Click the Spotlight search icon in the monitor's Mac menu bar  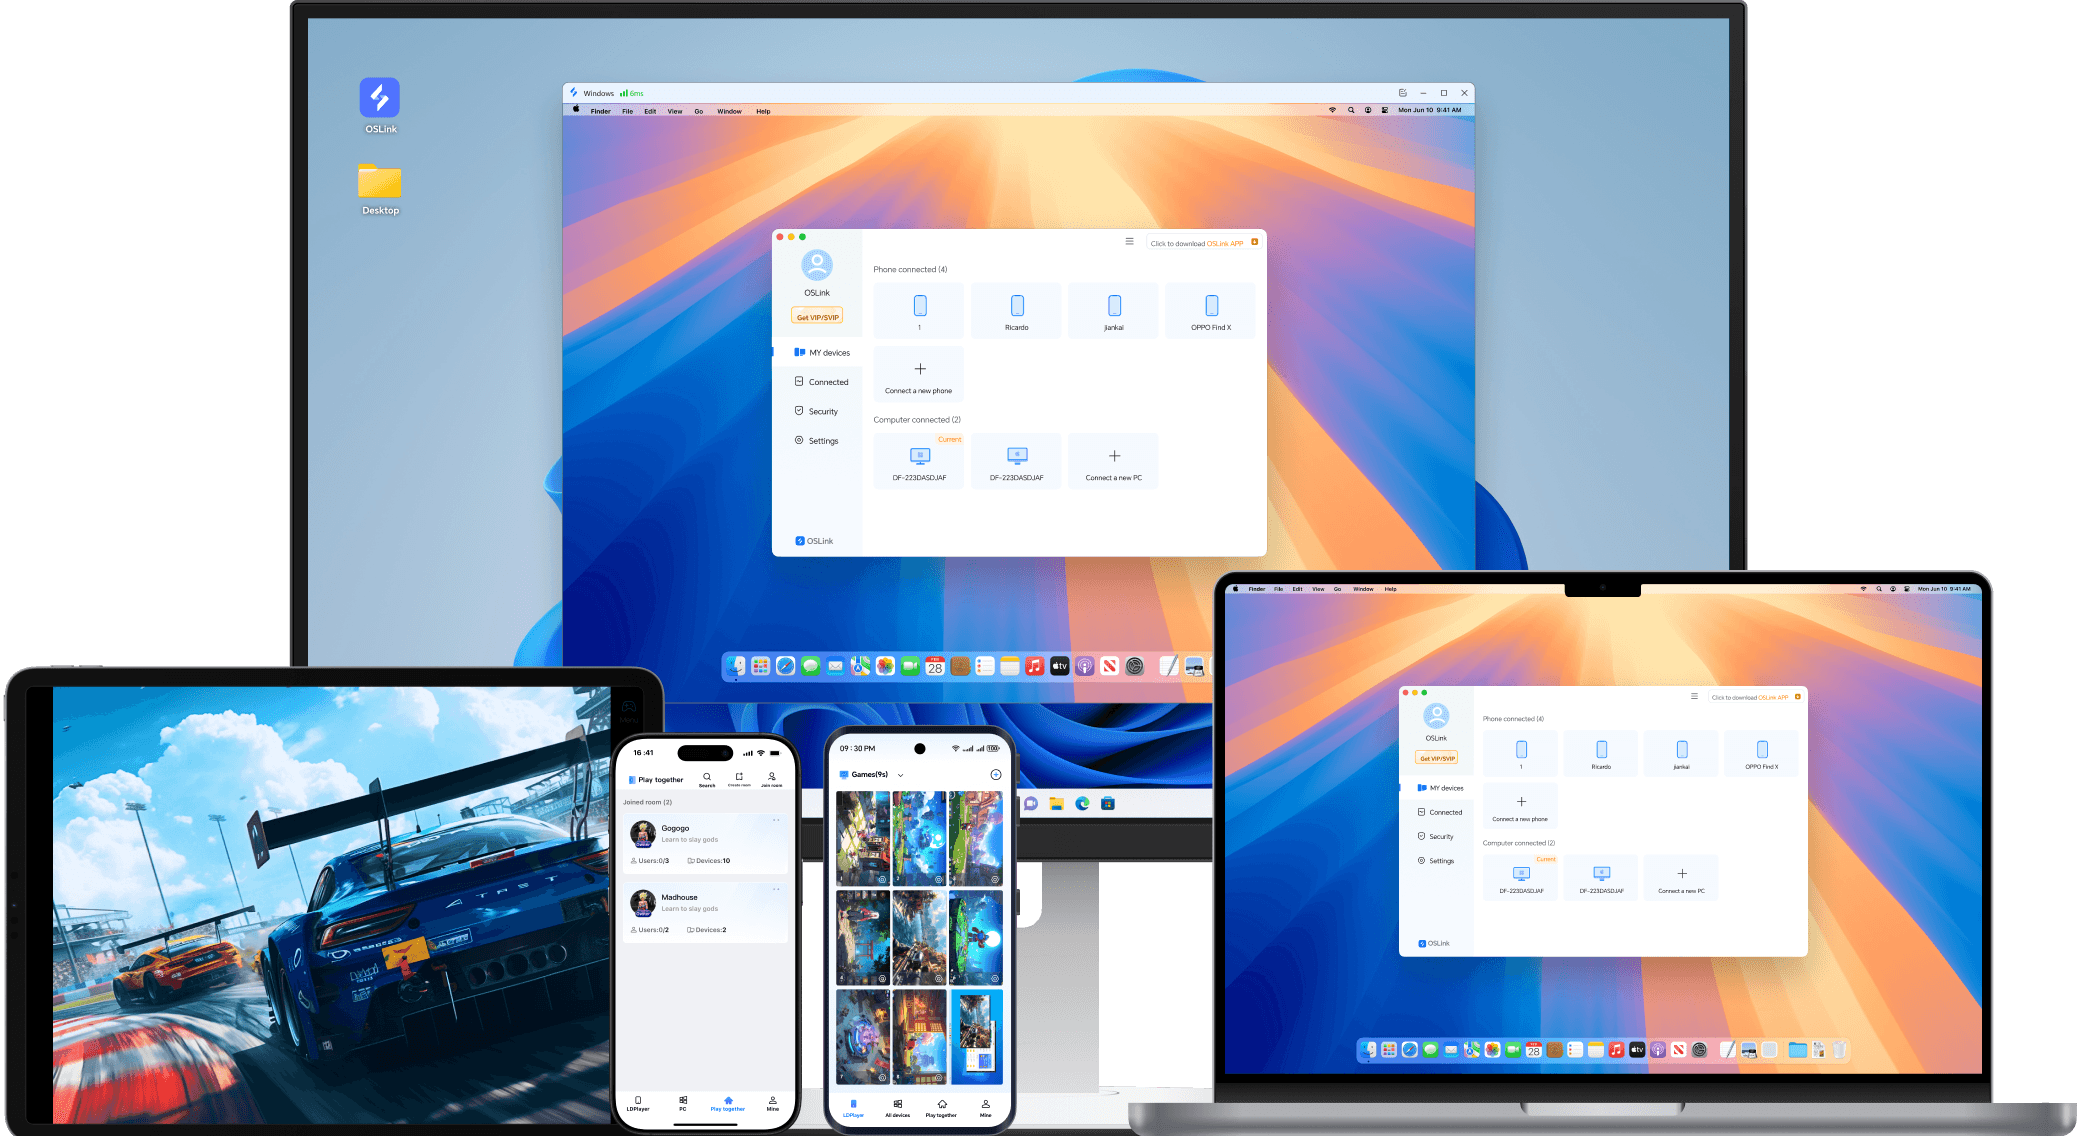coord(1350,110)
